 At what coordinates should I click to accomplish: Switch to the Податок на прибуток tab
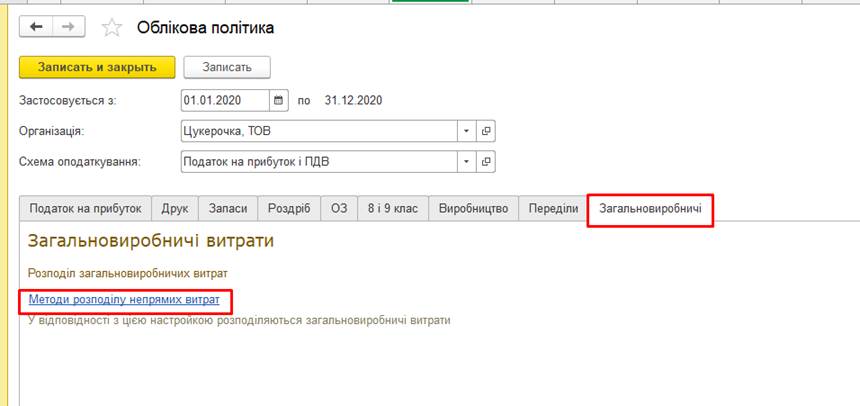coord(85,208)
